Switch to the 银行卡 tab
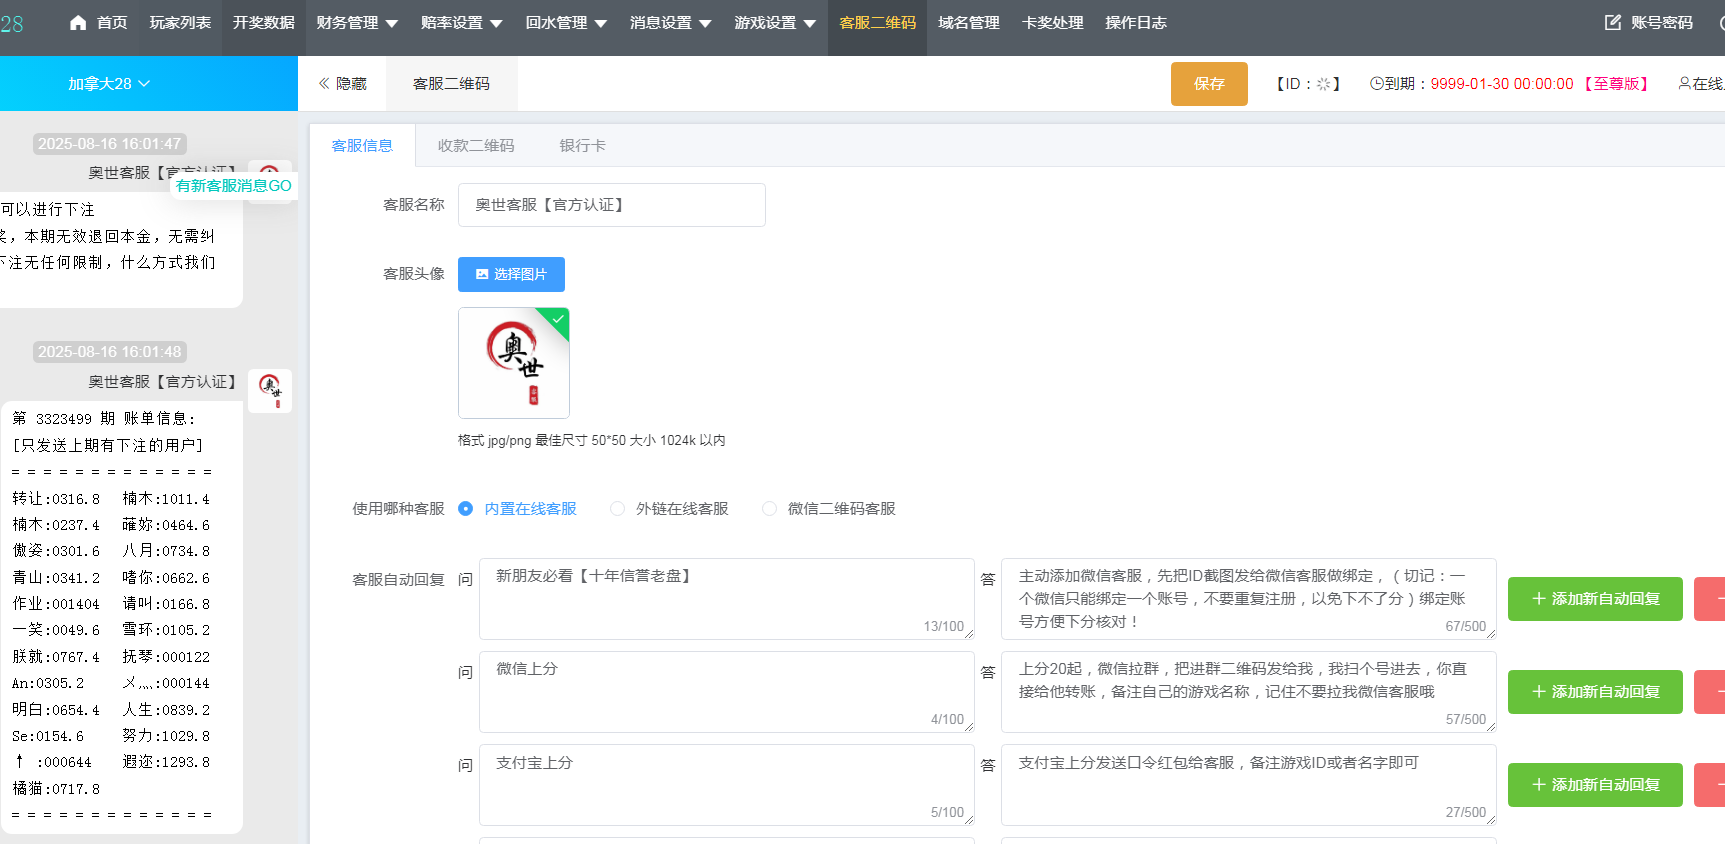Screen dimensions: 1725x844 click(582, 146)
